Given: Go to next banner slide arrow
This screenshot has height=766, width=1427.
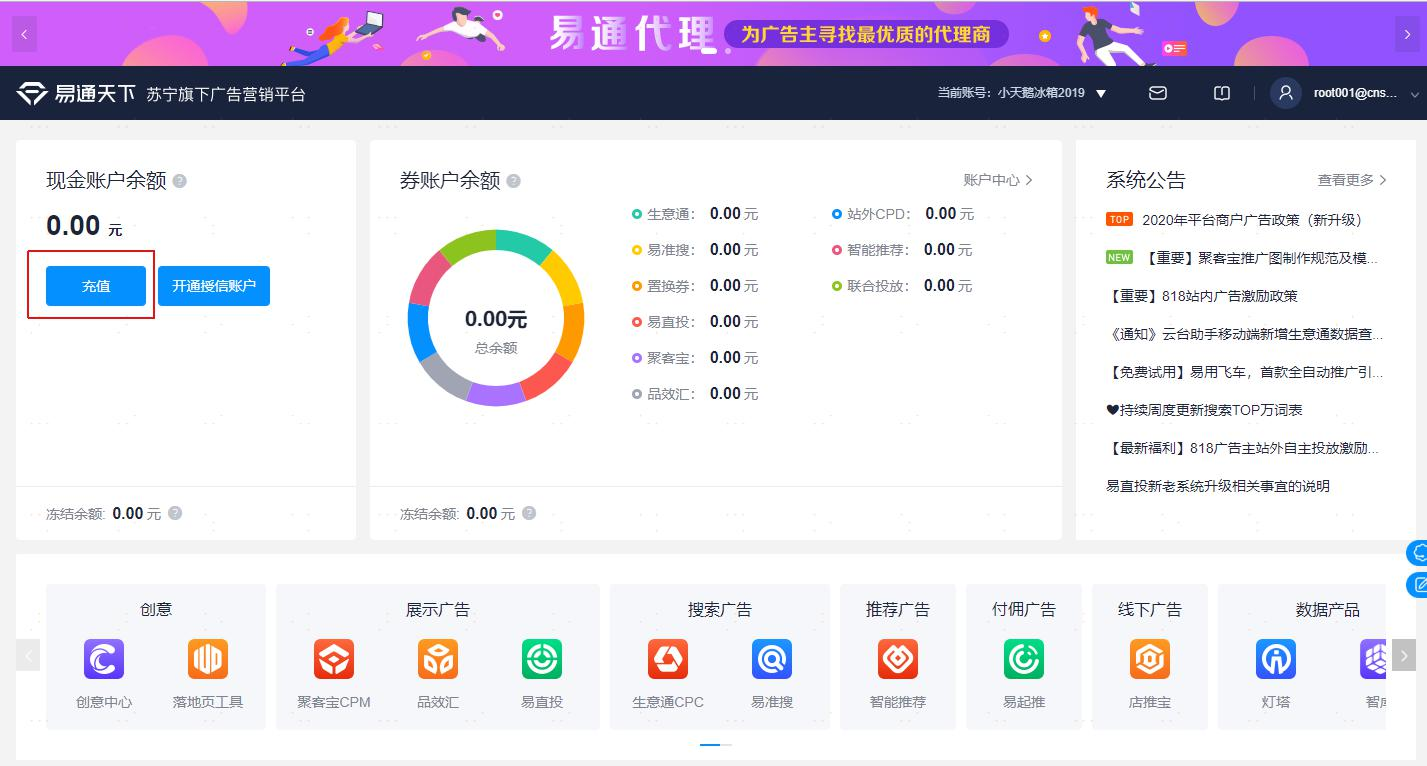Looking at the screenshot, I should pos(1406,34).
